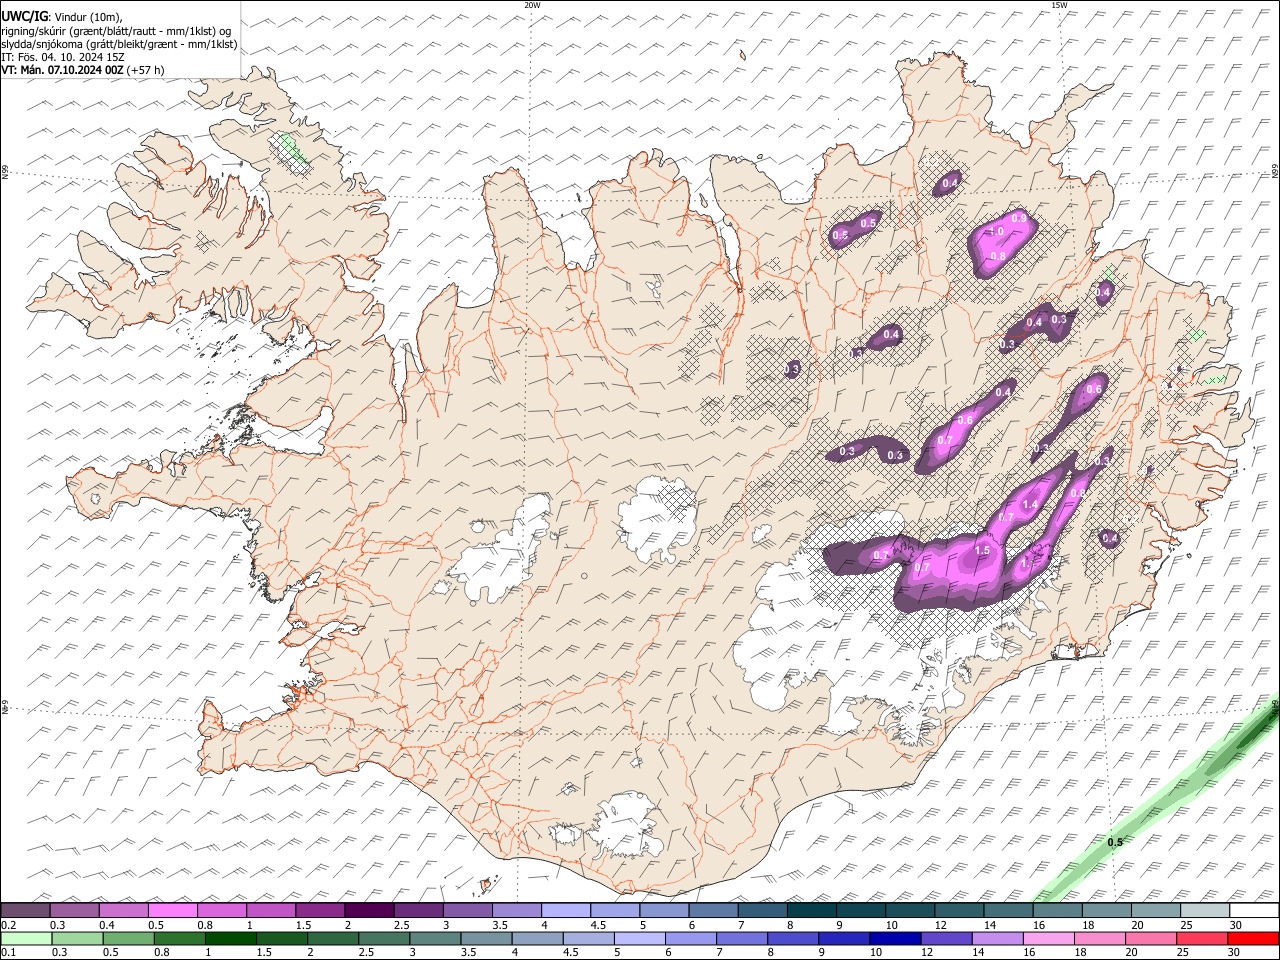This screenshot has width=1280, height=960.
Task: Click the "VT: Mán. 07.10.2024 00Z" valid time
Action: [x=62, y=70]
